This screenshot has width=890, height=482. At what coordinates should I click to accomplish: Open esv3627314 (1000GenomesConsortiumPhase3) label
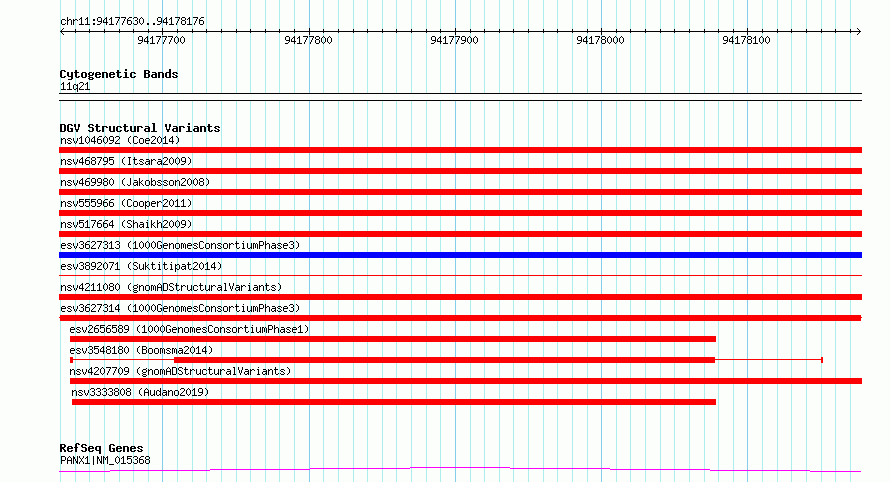(x=180, y=308)
